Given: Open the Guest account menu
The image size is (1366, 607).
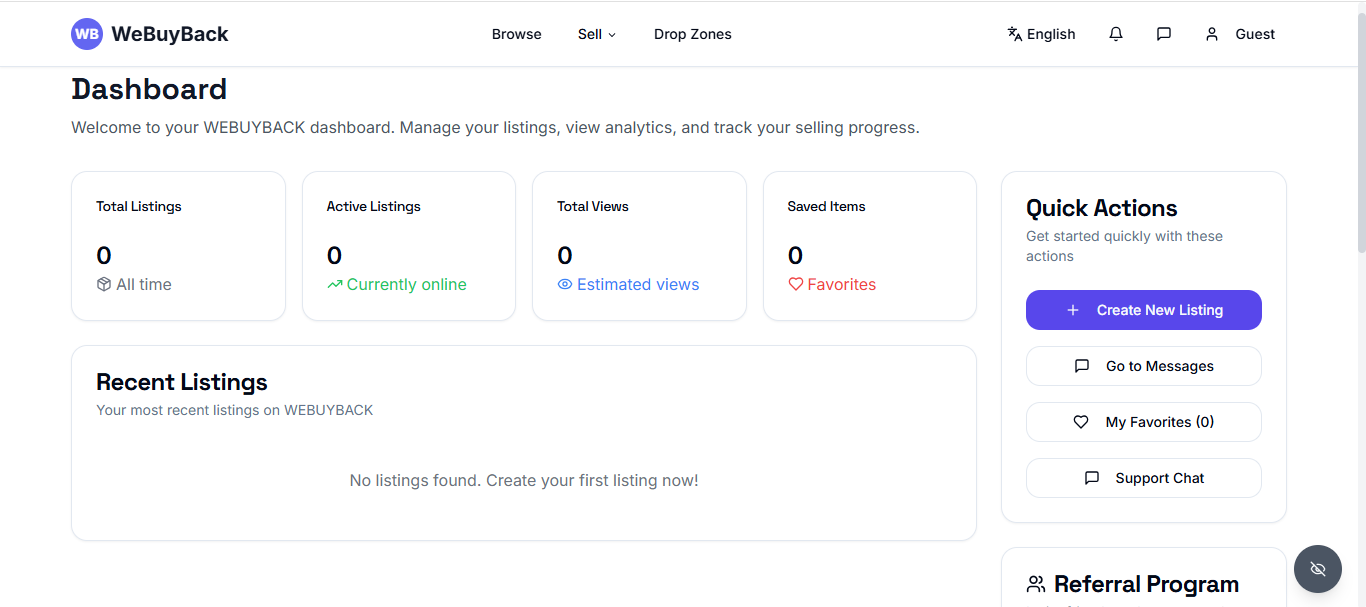Looking at the screenshot, I should [1240, 34].
